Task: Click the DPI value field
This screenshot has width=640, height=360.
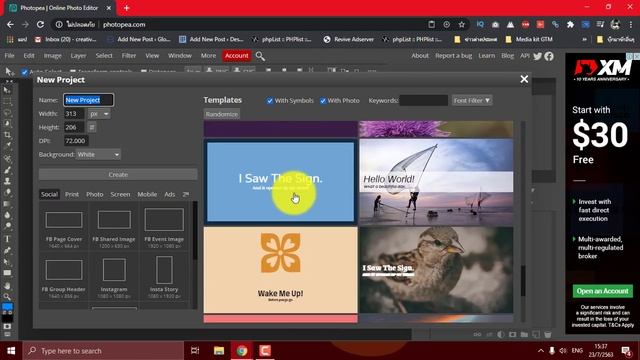Action: point(76,141)
